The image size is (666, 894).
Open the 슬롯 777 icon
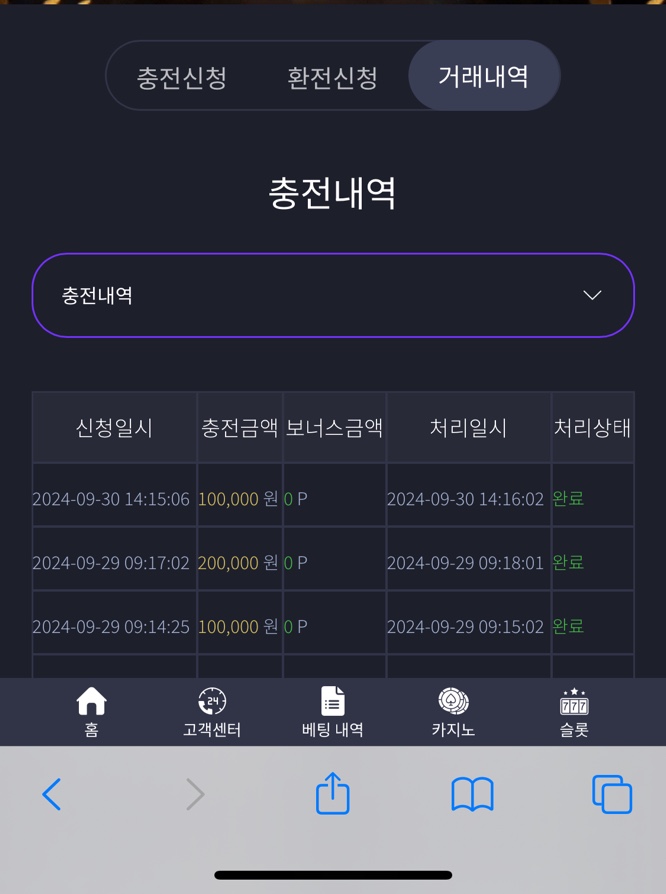pyautogui.click(x=574, y=701)
